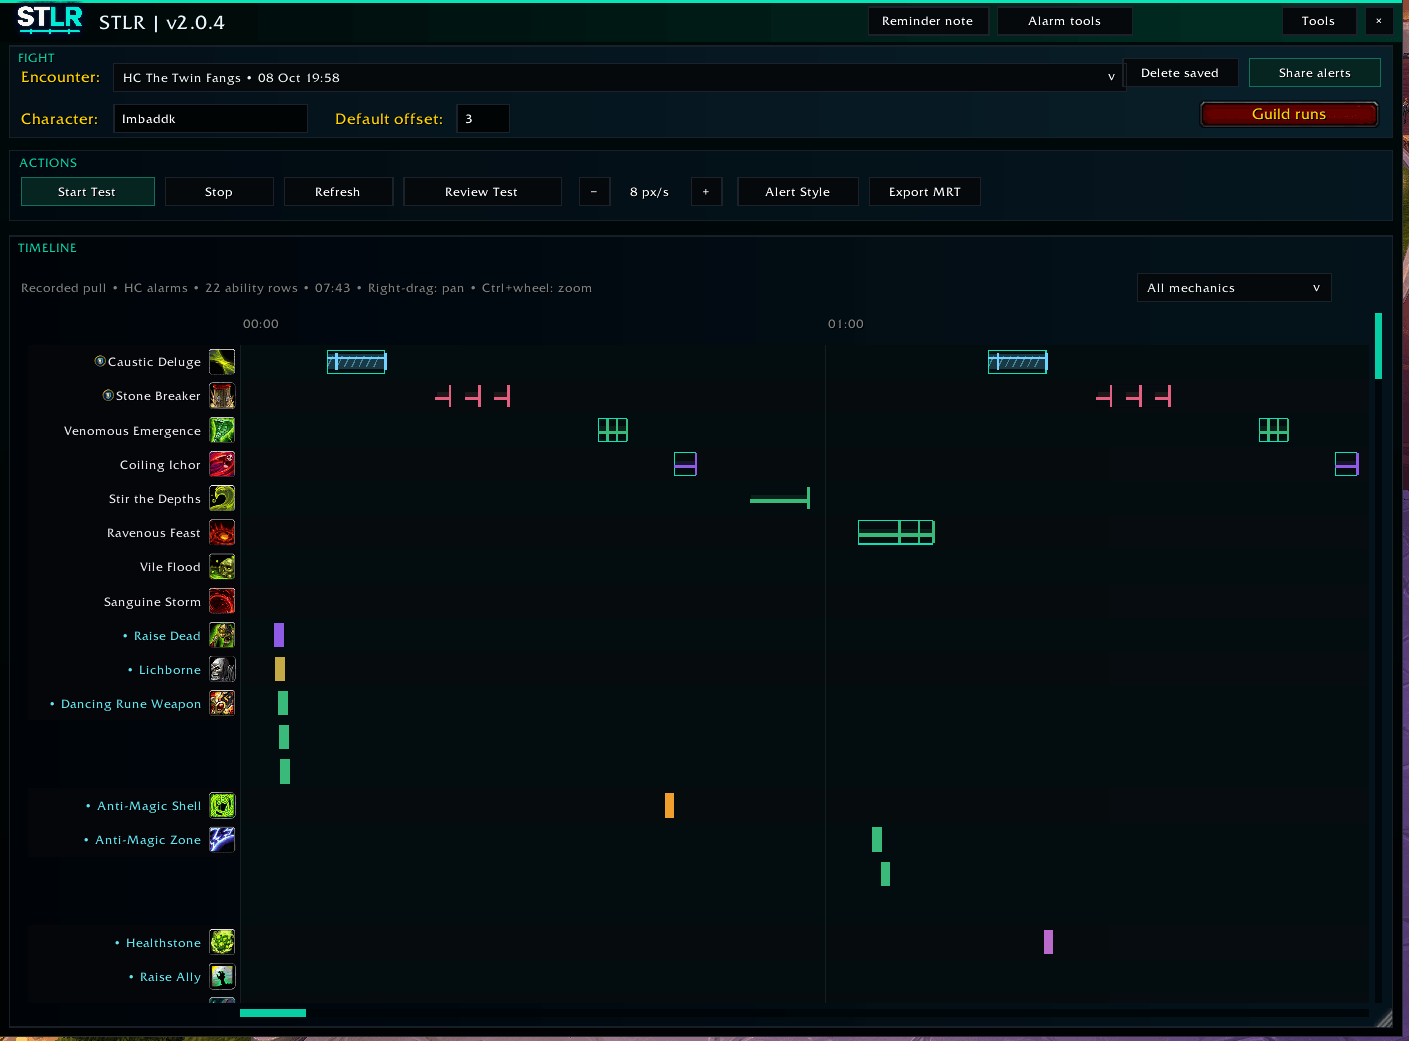This screenshot has width=1409, height=1041.
Task: Click the Delete saved button
Action: (1180, 73)
